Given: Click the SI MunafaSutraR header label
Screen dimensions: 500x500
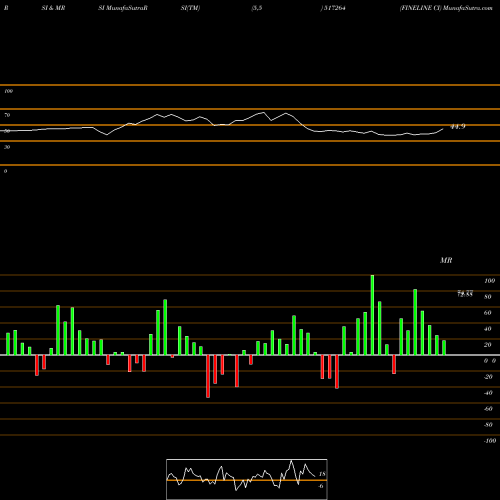Looking at the screenshot, I should point(123,8).
